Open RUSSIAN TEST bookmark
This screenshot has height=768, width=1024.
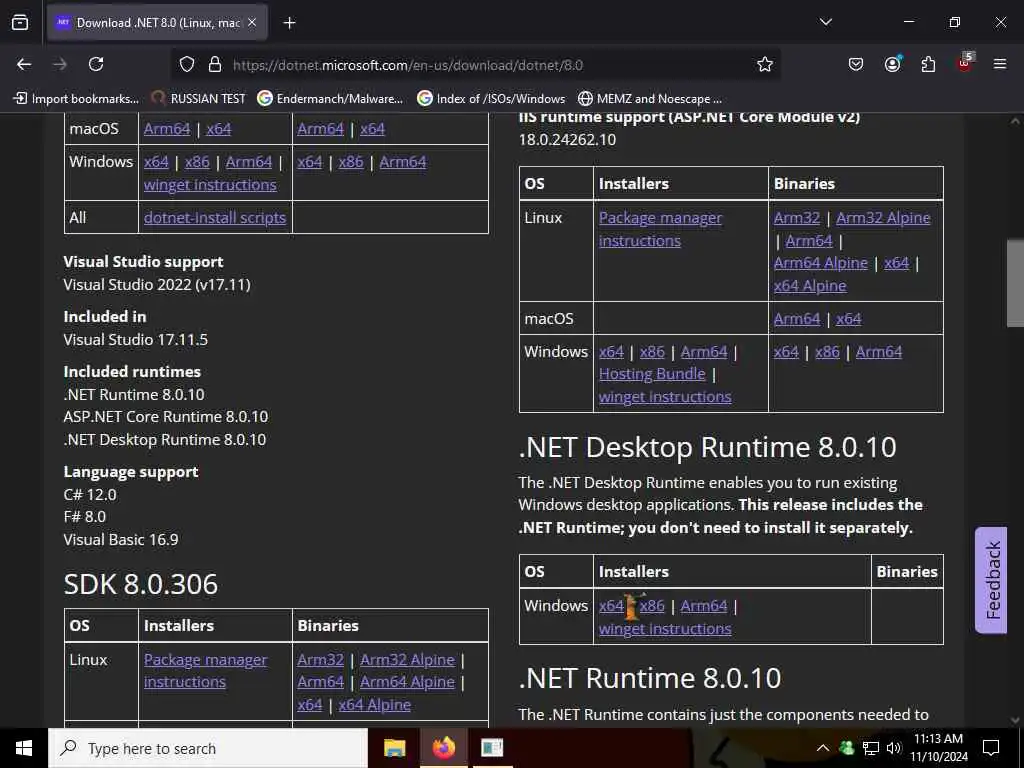(x=199, y=99)
